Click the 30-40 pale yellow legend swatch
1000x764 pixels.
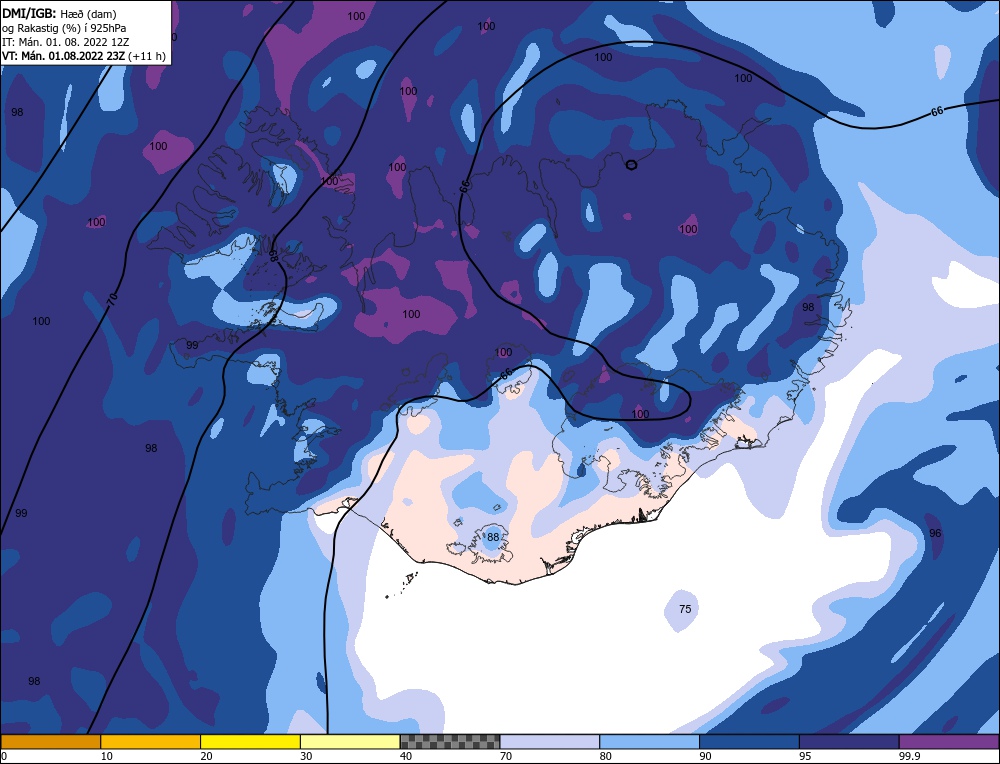click(x=350, y=742)
